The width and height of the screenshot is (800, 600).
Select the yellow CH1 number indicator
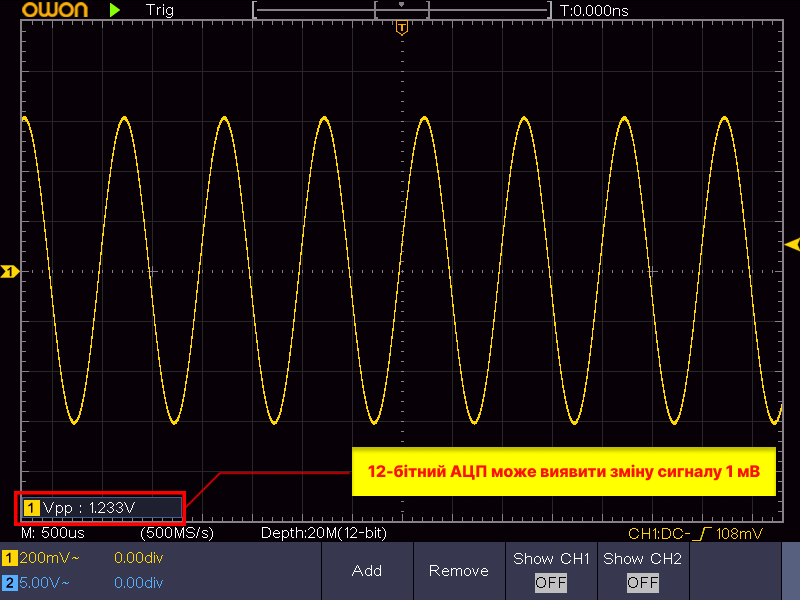click(x=9, y=559)
